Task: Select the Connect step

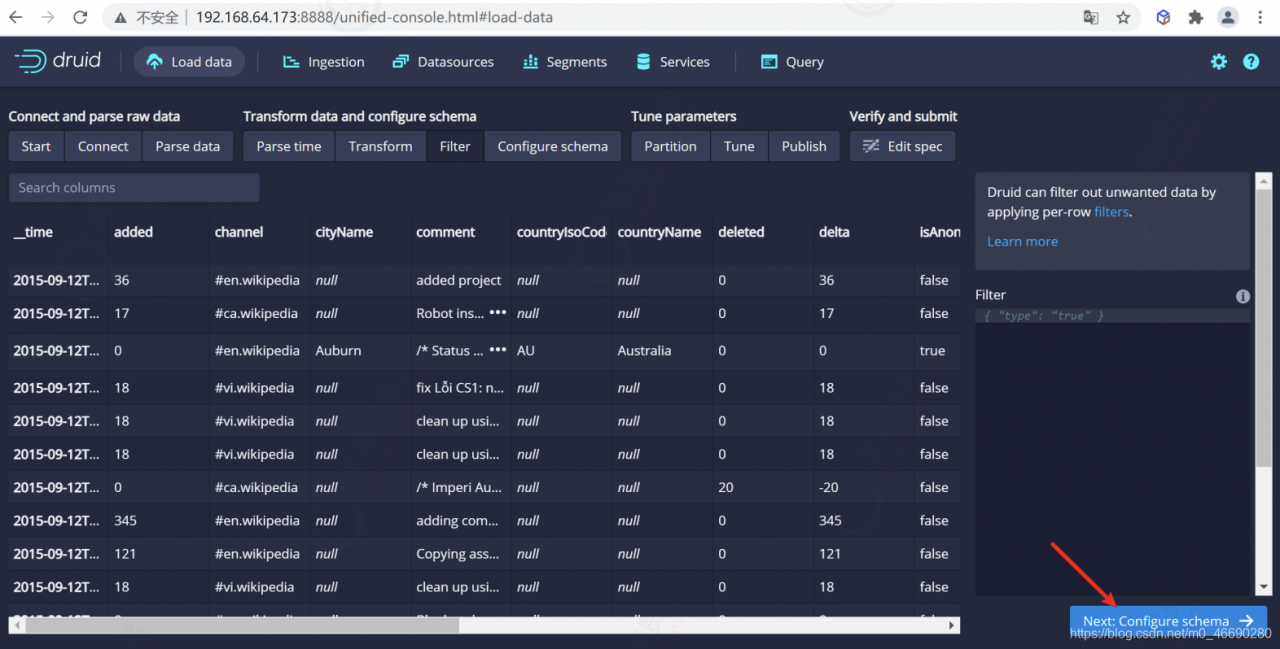Action: (103, 146)
